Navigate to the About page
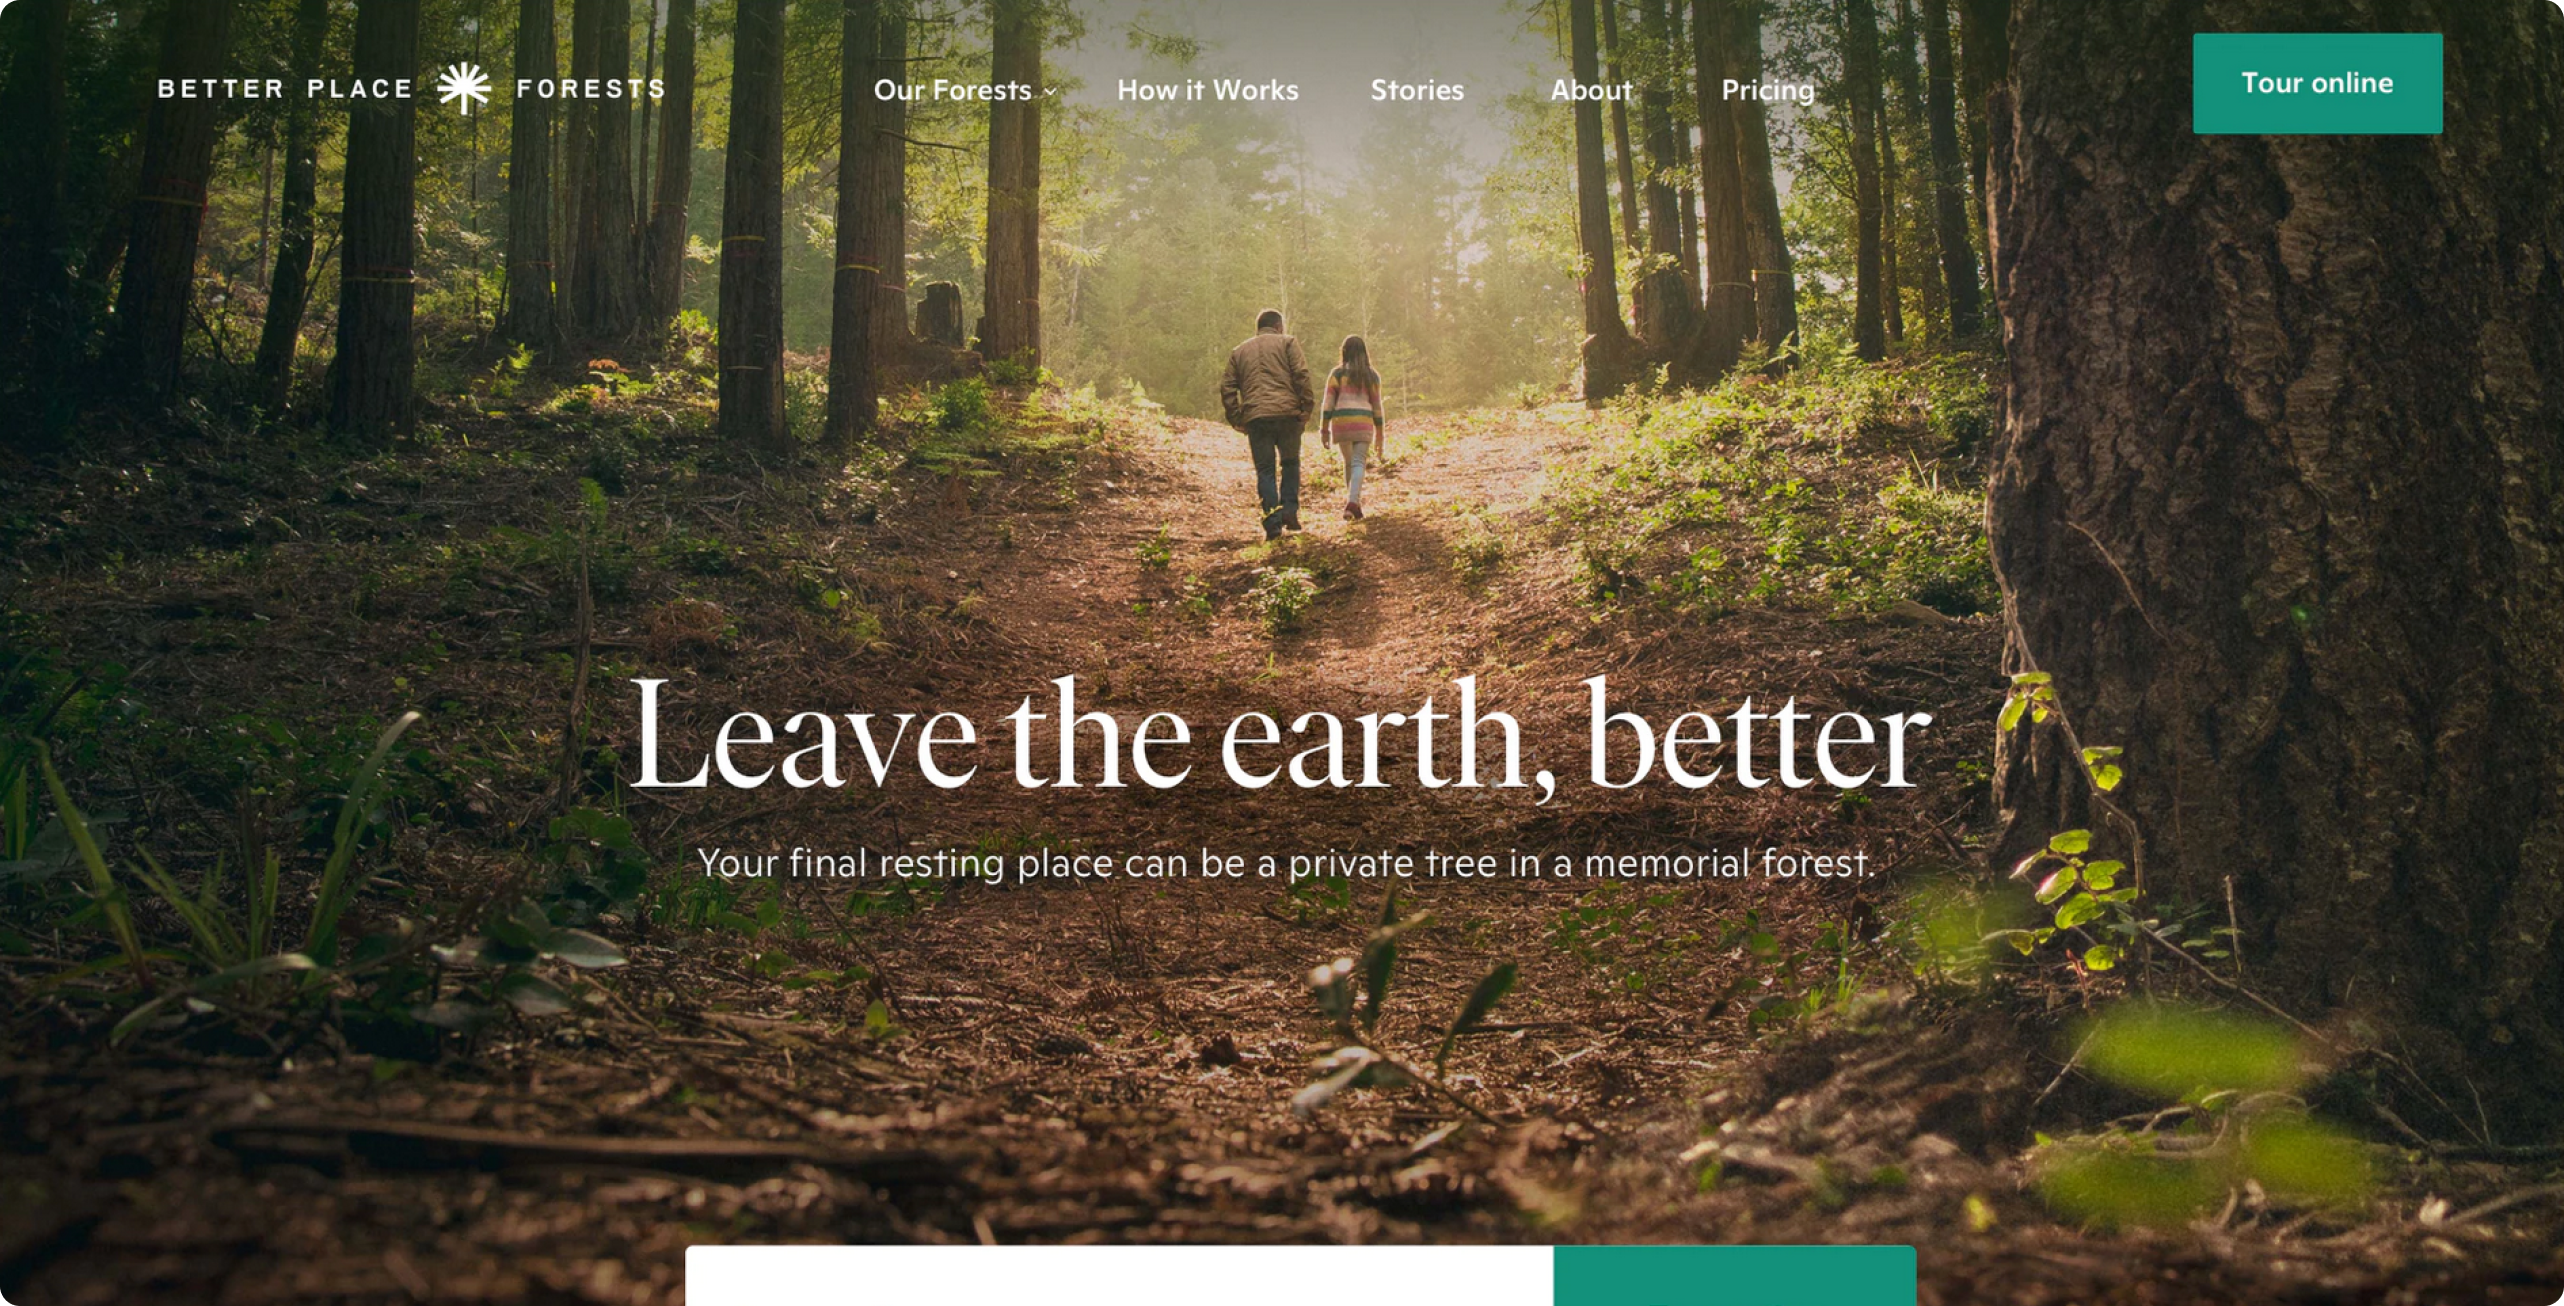2564x1306 pixels. click(x=1591, y=90)
